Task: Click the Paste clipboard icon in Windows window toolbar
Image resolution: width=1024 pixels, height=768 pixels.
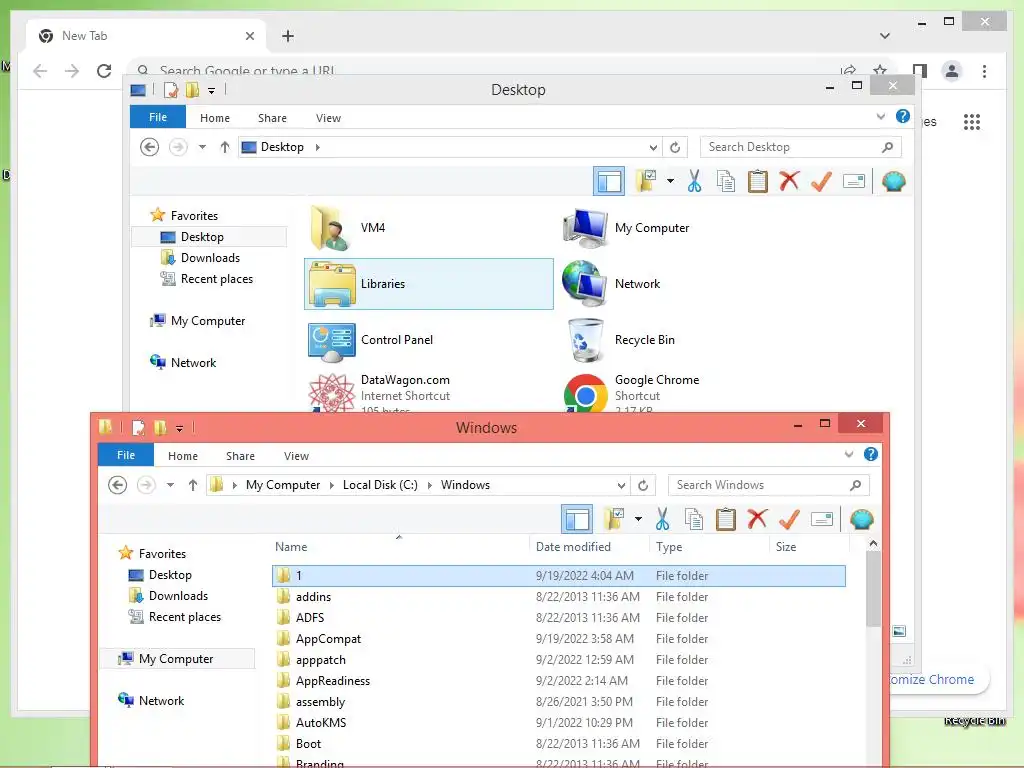Action: point(726,519)
